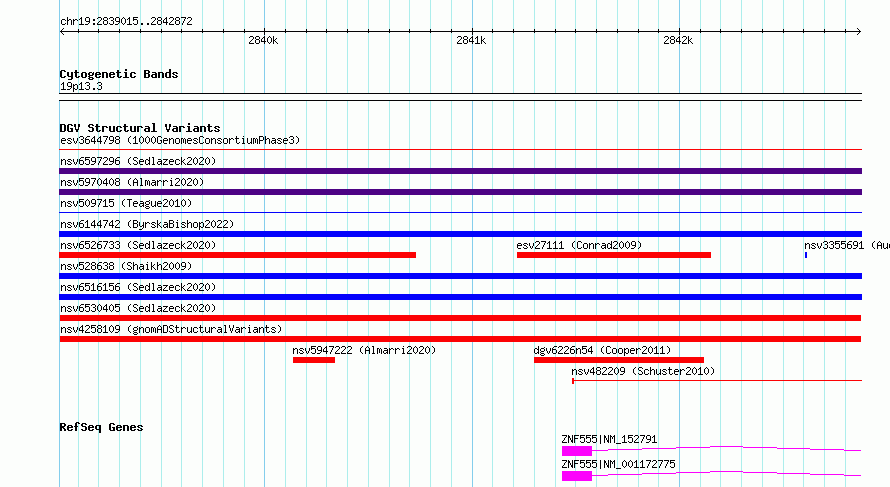890x487 pixels.
Task: Click the blue bar under nsv6144742
Action: 460,234
